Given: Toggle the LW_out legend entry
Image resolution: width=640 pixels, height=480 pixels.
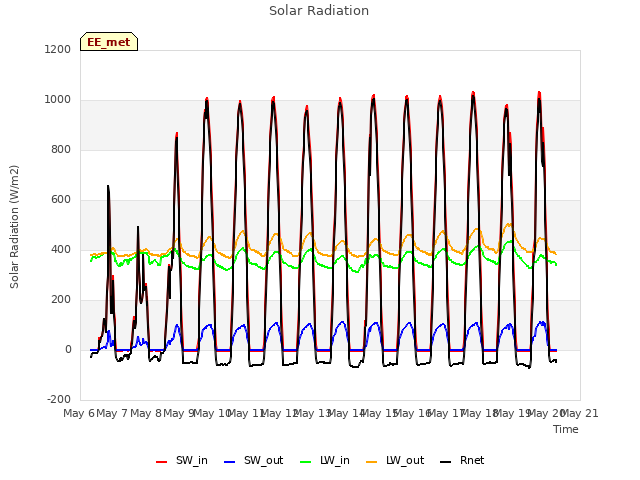Looking at the screenshot, I should point(395,460).
